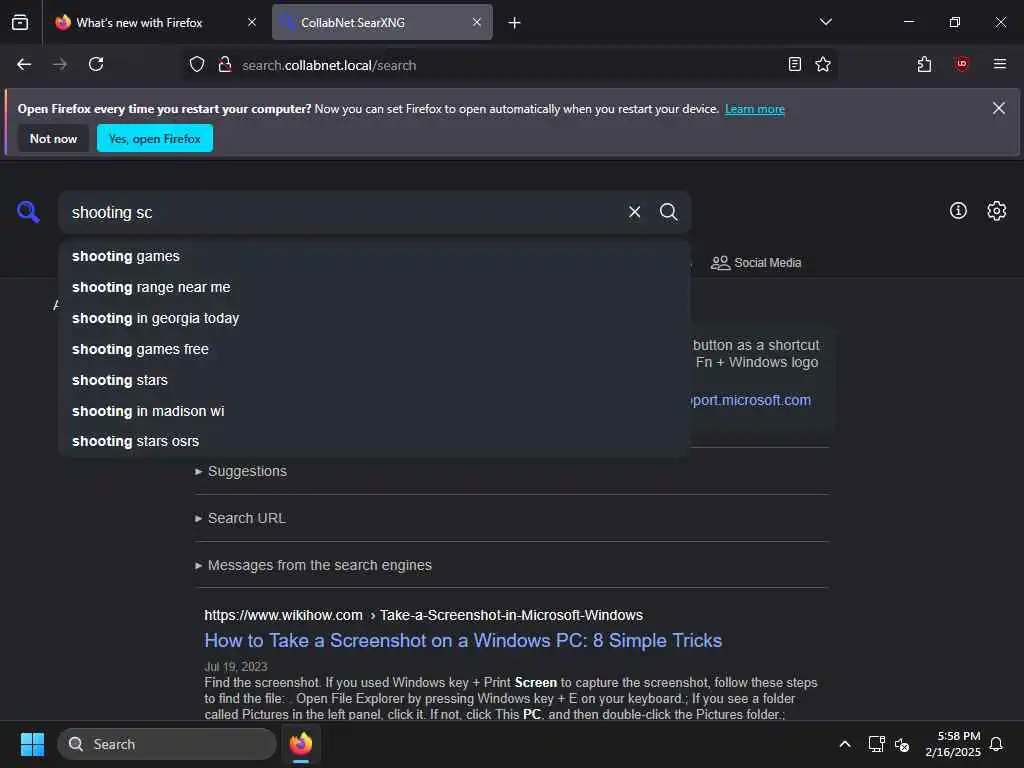Open notifications bell in taskbar
1024x768 pixels.
point(996,744)
